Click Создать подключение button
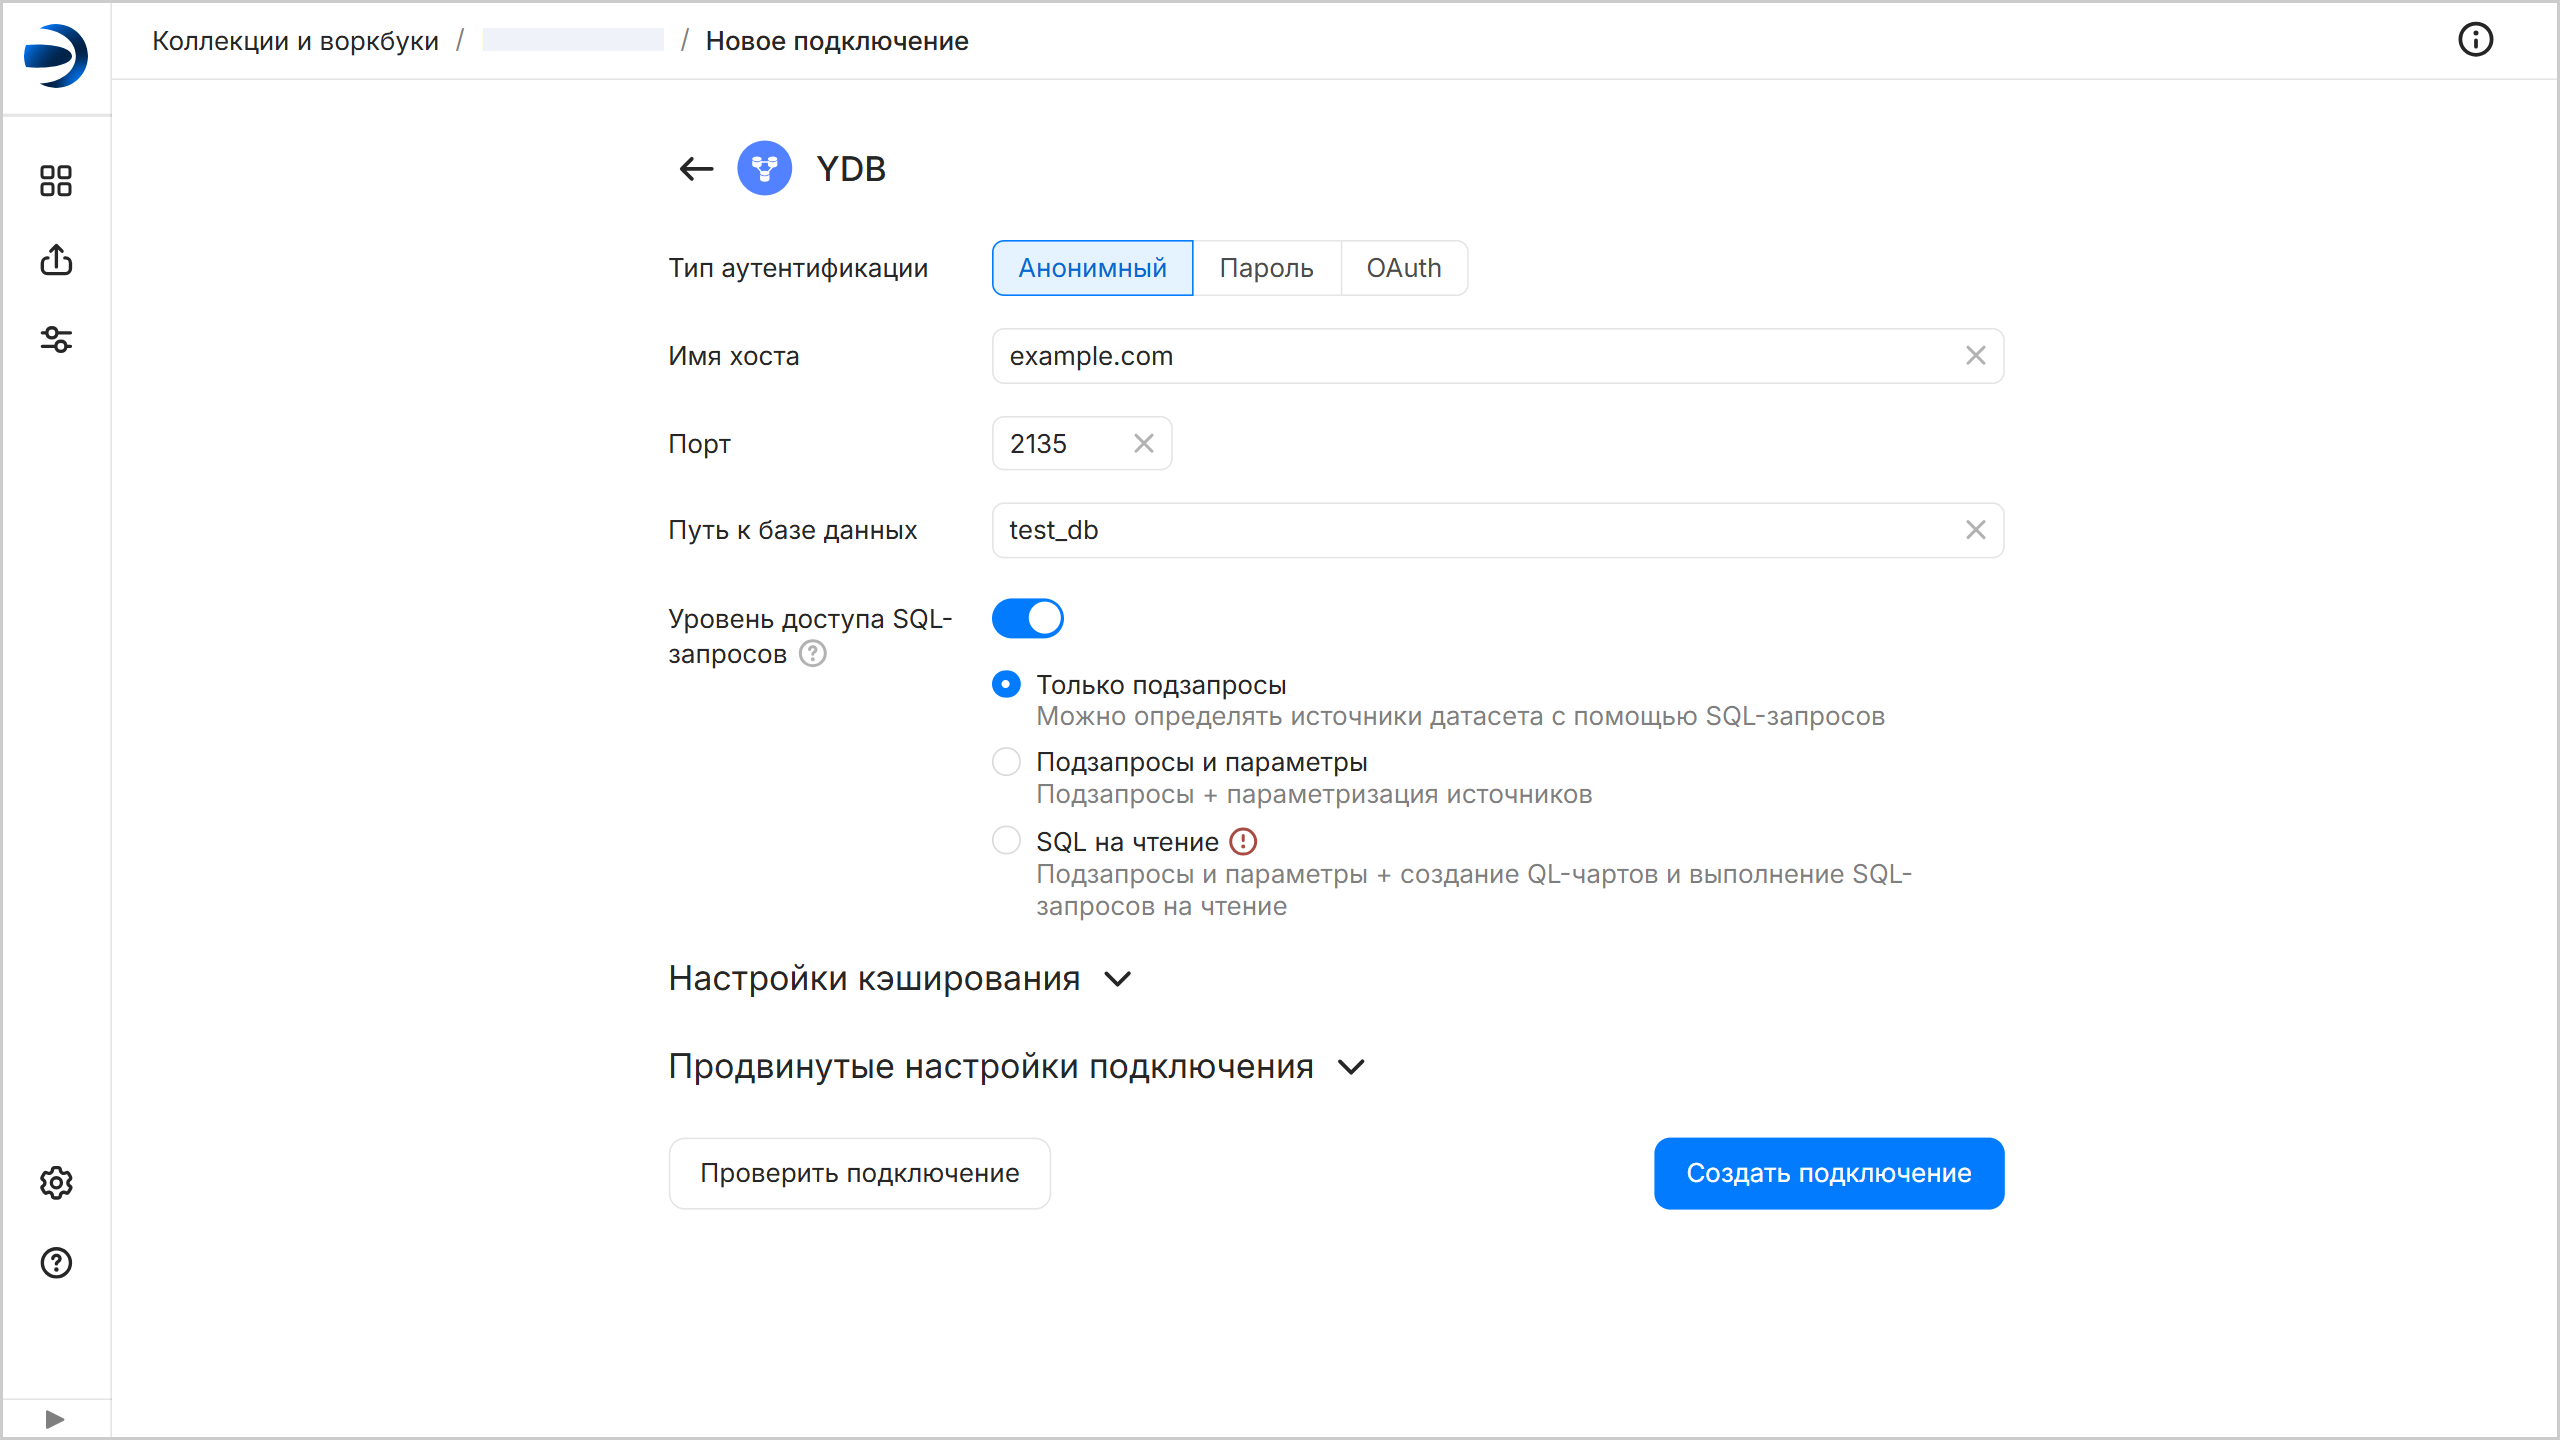 coord(1829,1173)
